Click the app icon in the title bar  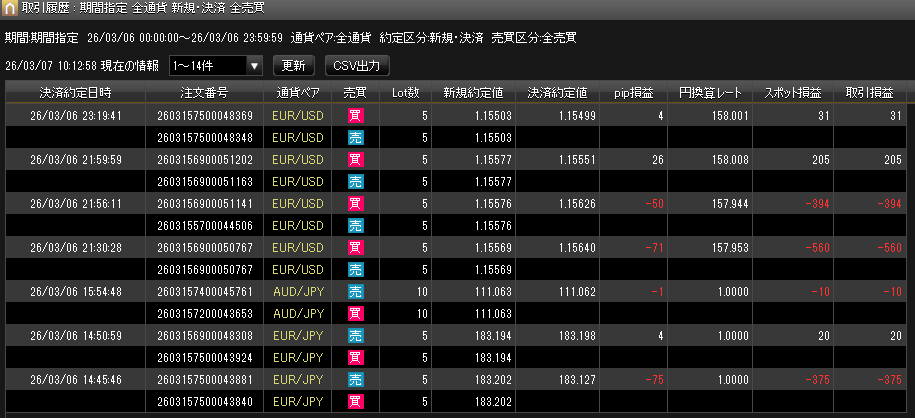tap(11, 10)
